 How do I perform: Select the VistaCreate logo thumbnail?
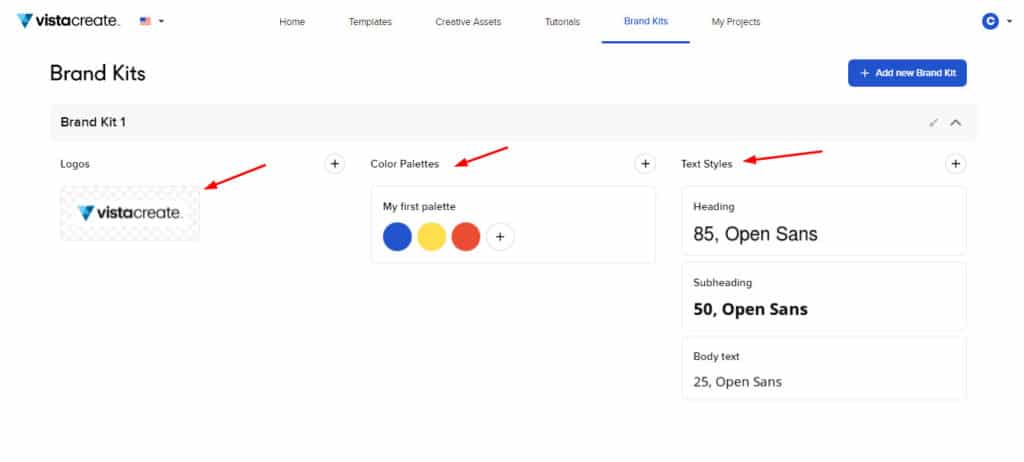point(130,213)
